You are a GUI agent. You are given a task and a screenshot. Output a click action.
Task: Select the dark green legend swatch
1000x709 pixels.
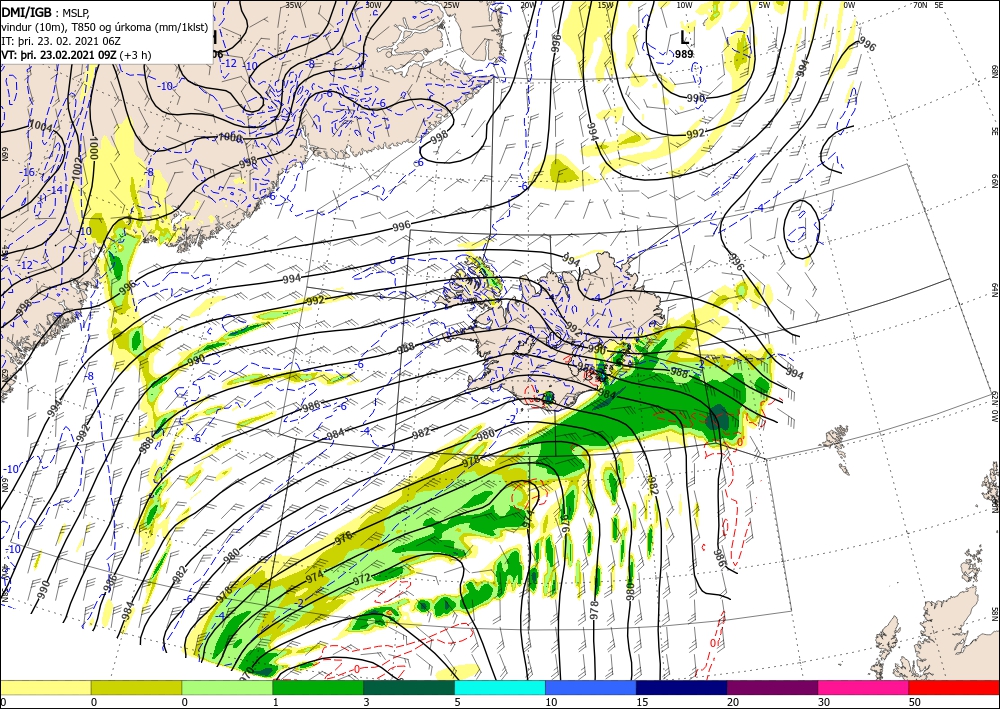(409, 688)
